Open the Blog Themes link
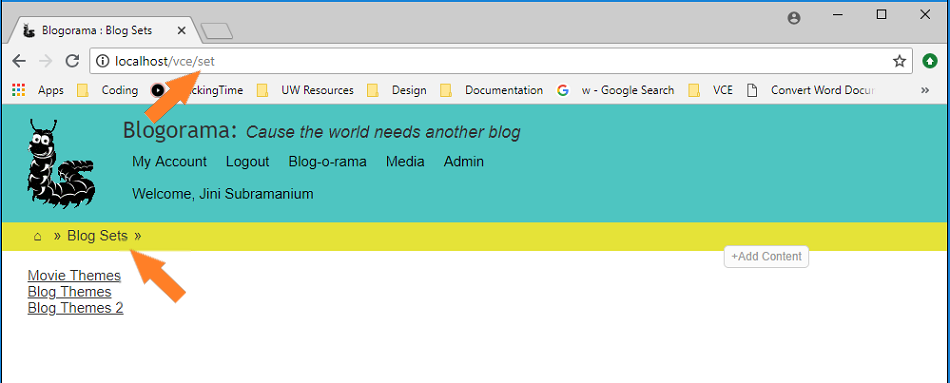 [70, 292]
